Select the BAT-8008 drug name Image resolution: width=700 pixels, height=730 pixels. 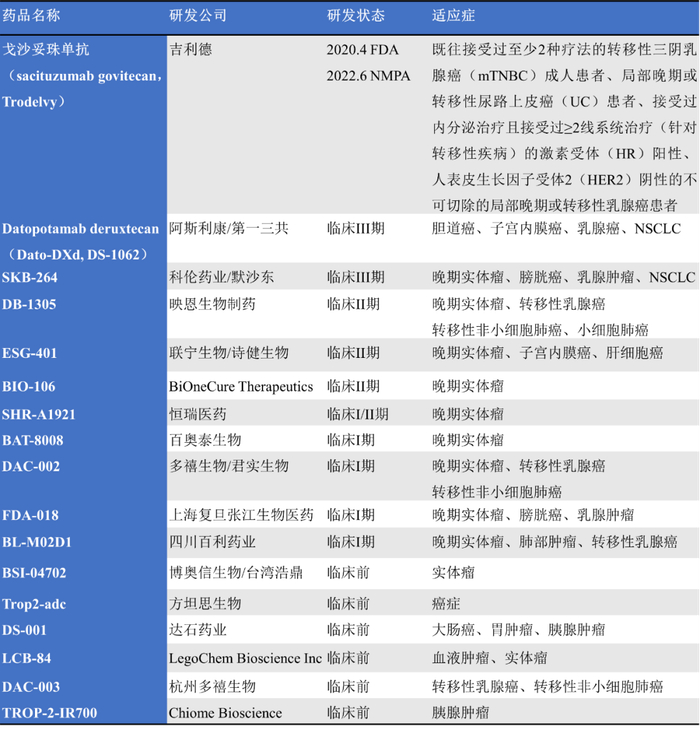[33, 440]
